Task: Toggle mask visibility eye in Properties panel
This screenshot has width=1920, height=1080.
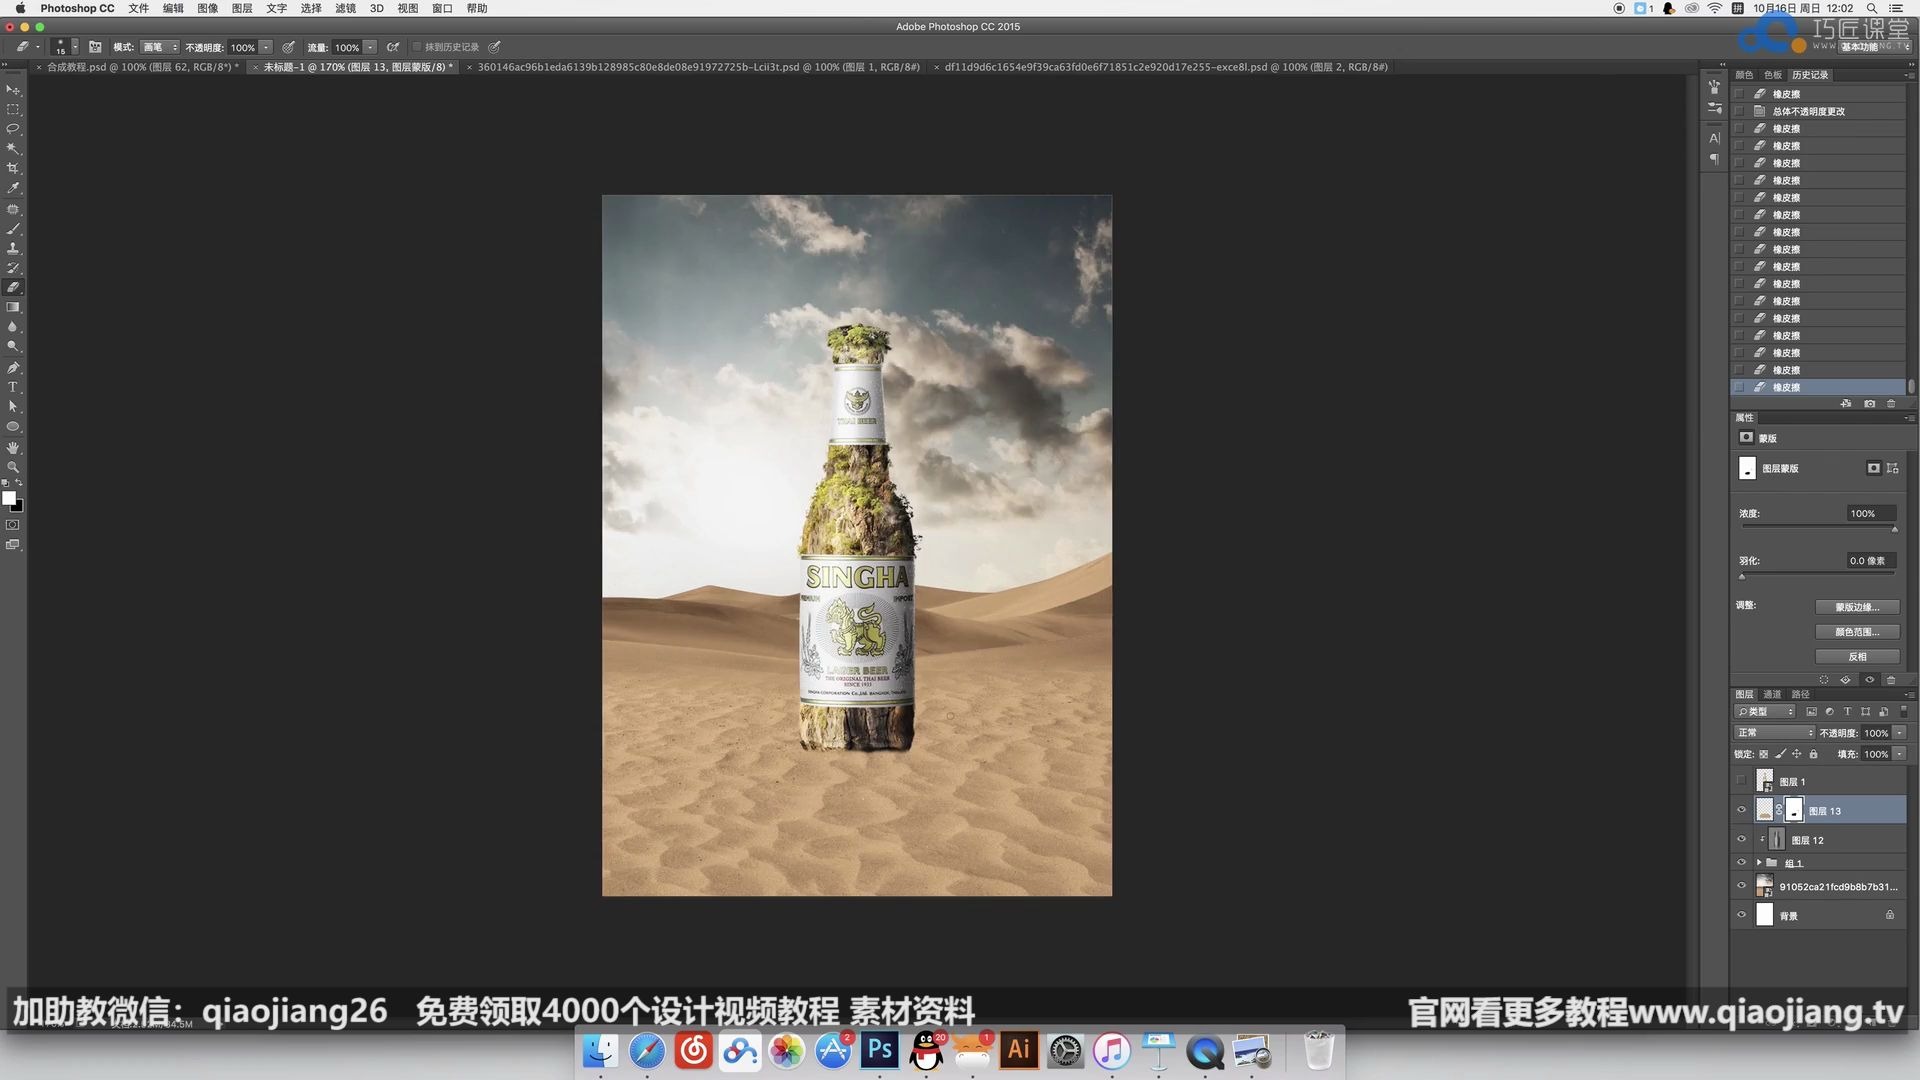Action: (1869, 680)
